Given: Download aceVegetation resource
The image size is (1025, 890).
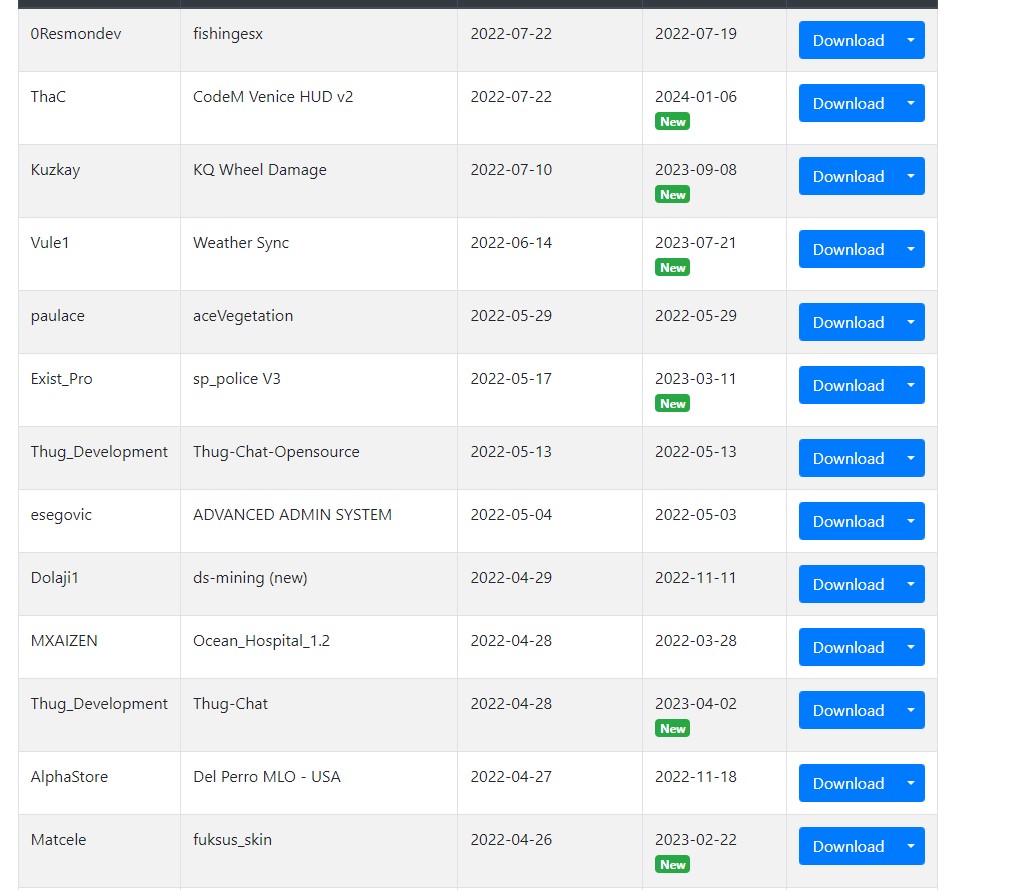Looking at the screenshot, I should coord(848,322).
